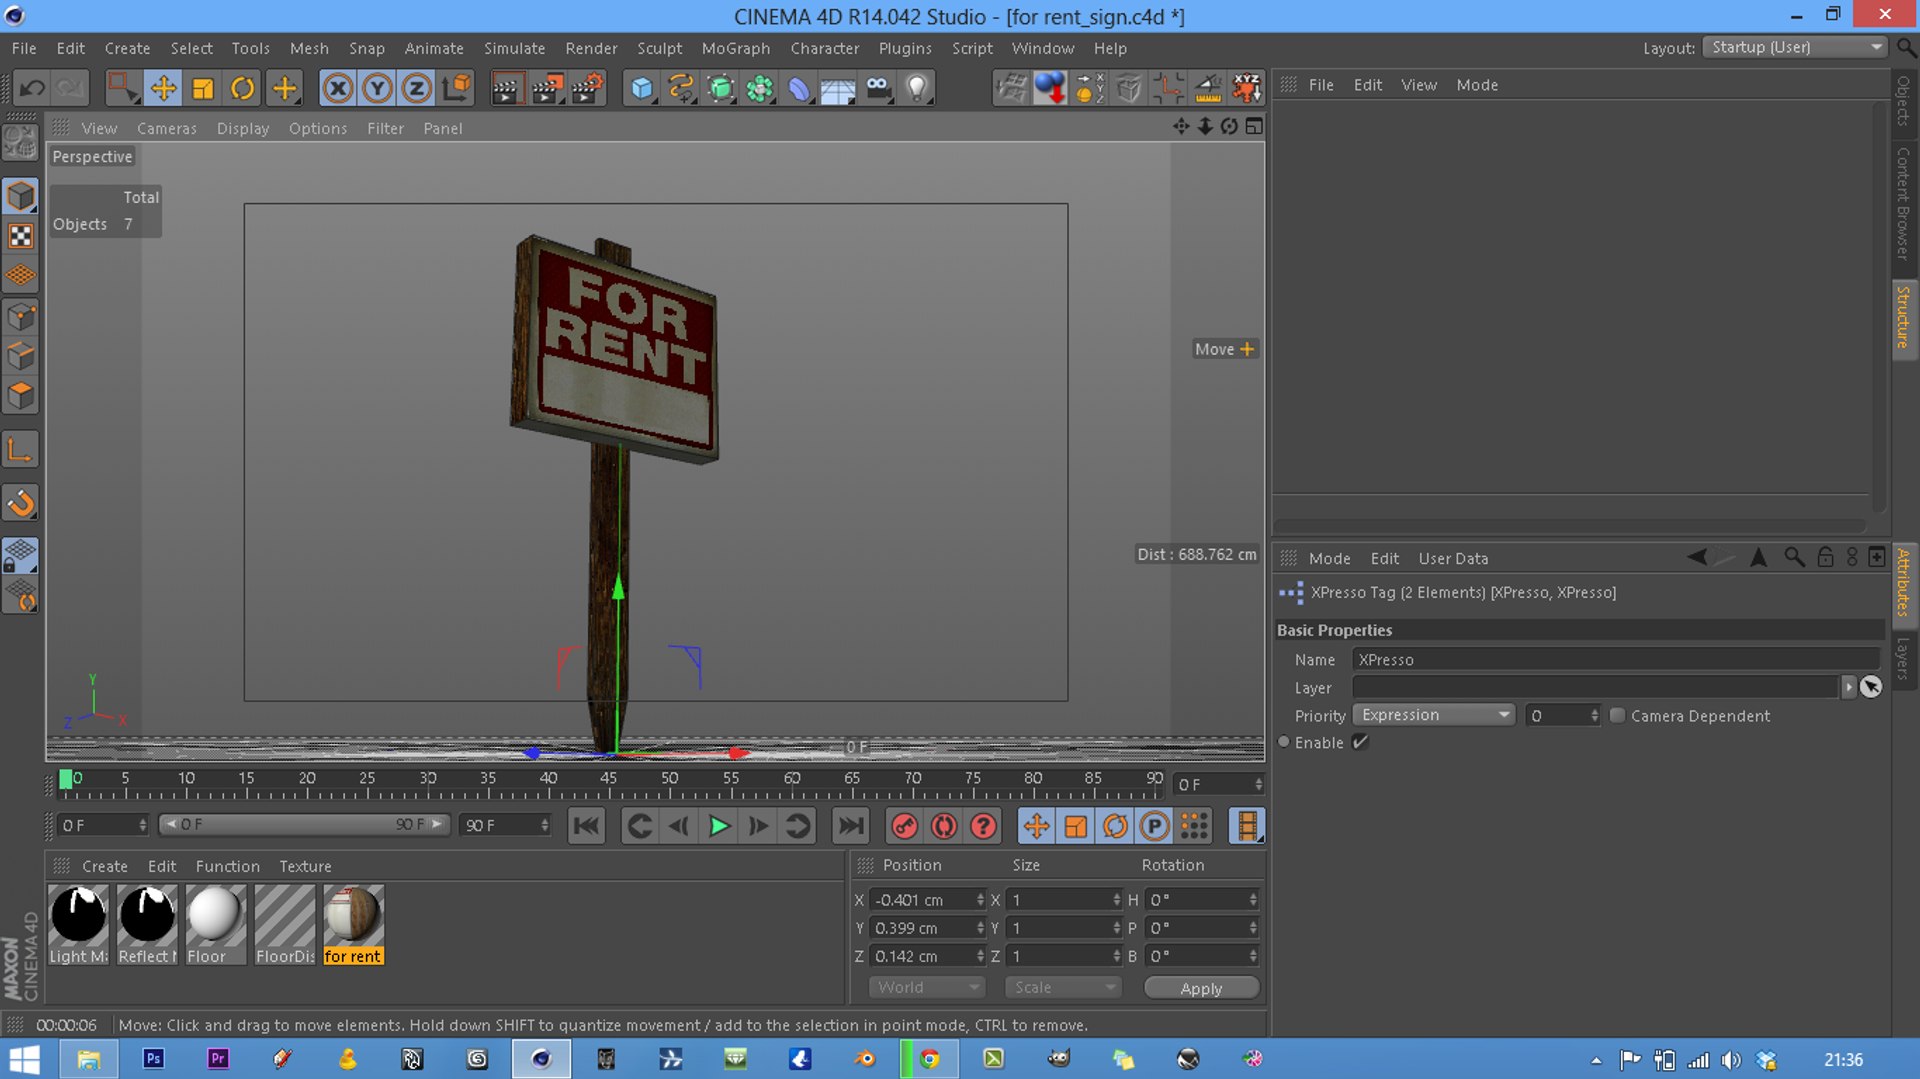Select the Move tool in top toolbar
Screen dimensions: 1920x1079
163,88
